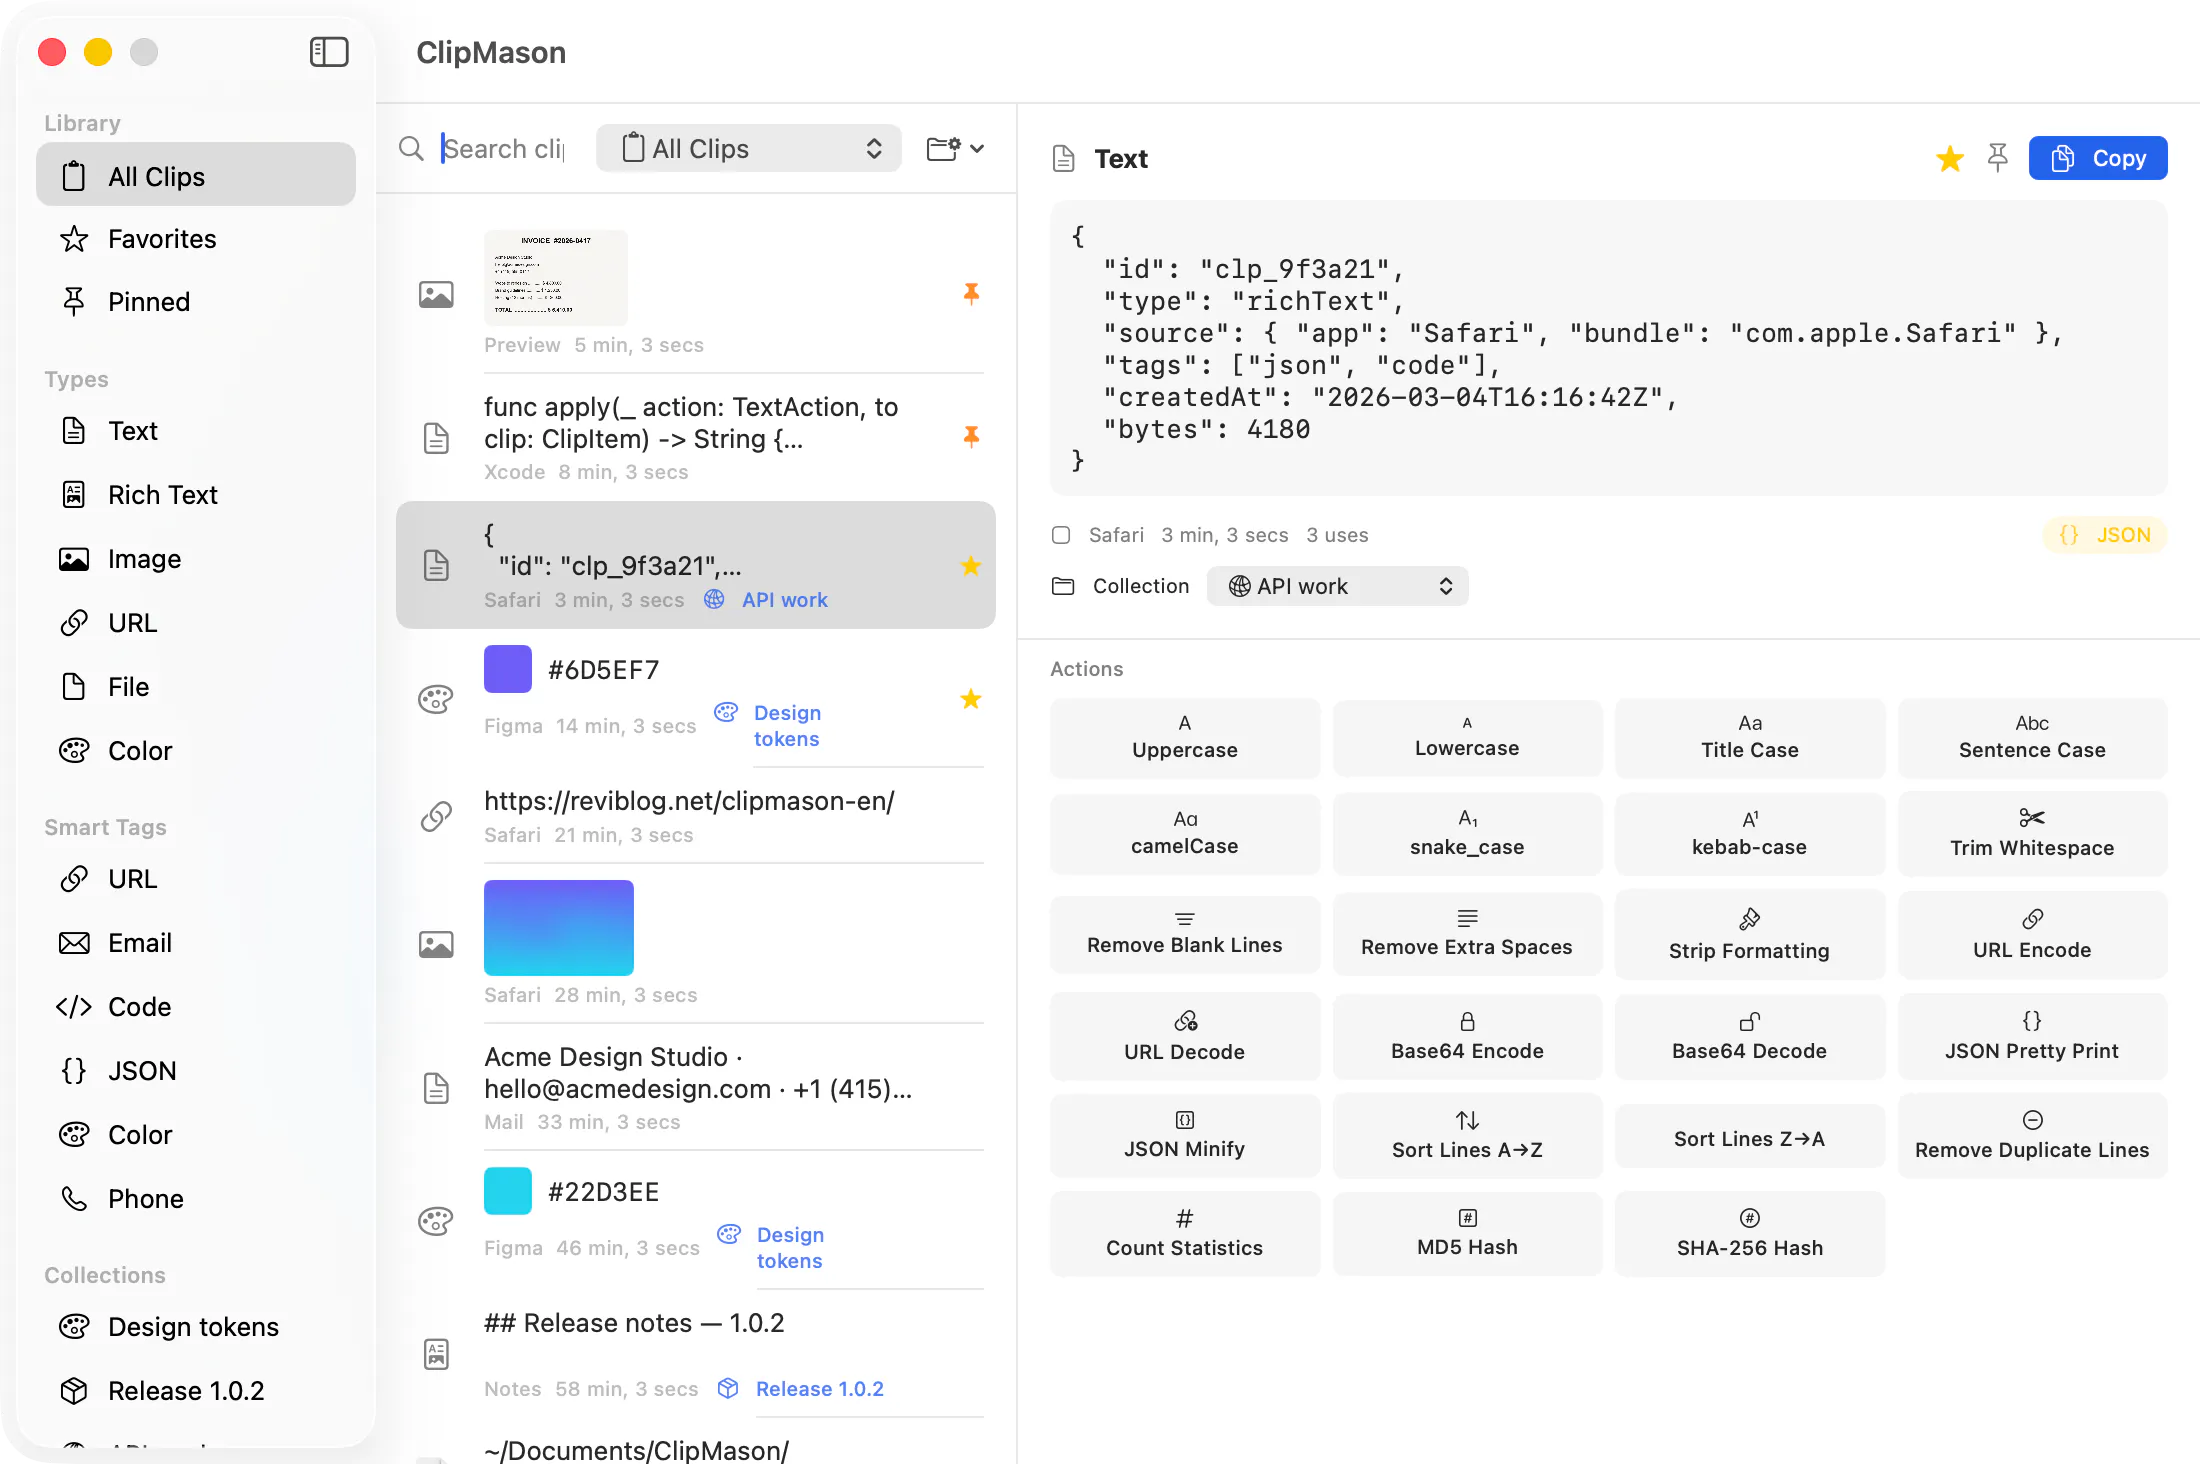Image resolution: width=2200 pixels, height=1464 pixels.
Task: Click the URL Decode icon
Action: (x=1185, y=1021)
